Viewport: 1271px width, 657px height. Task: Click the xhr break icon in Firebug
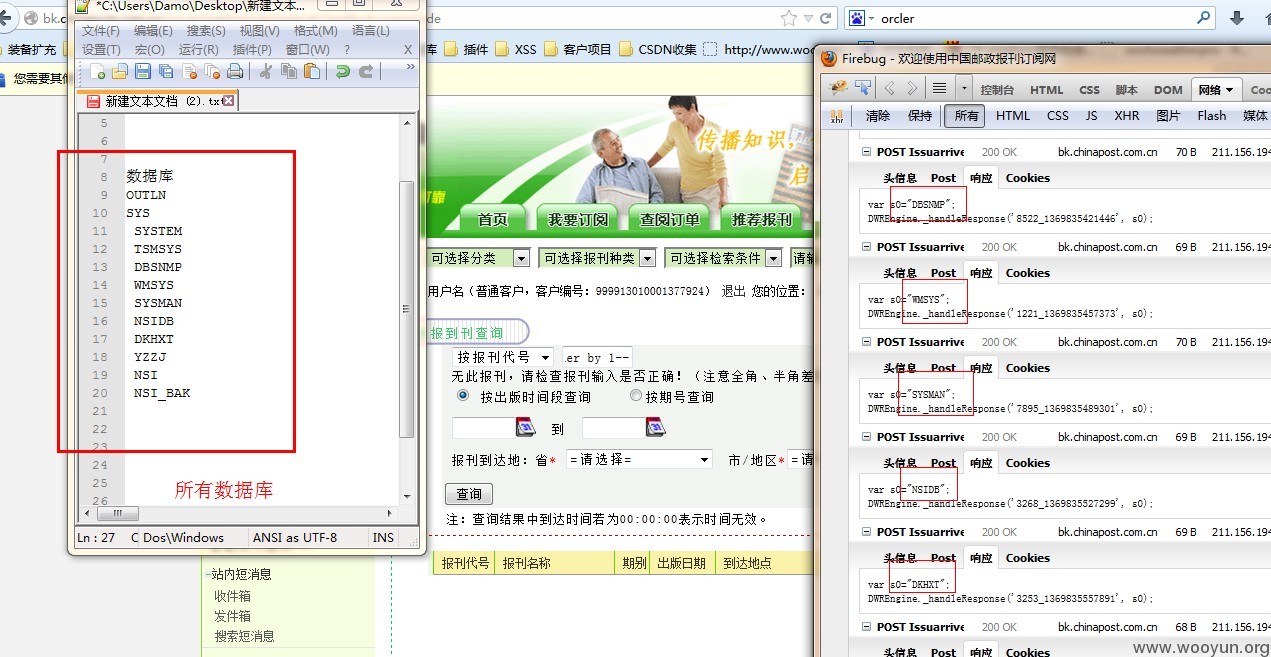click(x=837, y=116)
